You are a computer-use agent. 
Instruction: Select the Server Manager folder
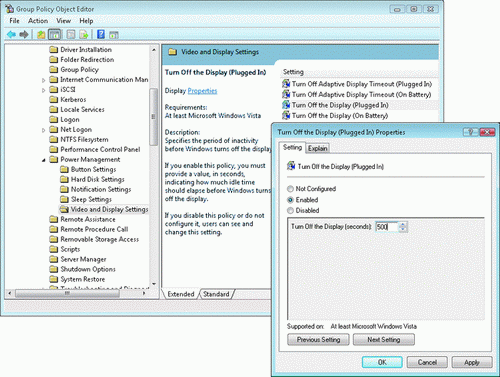78,260
